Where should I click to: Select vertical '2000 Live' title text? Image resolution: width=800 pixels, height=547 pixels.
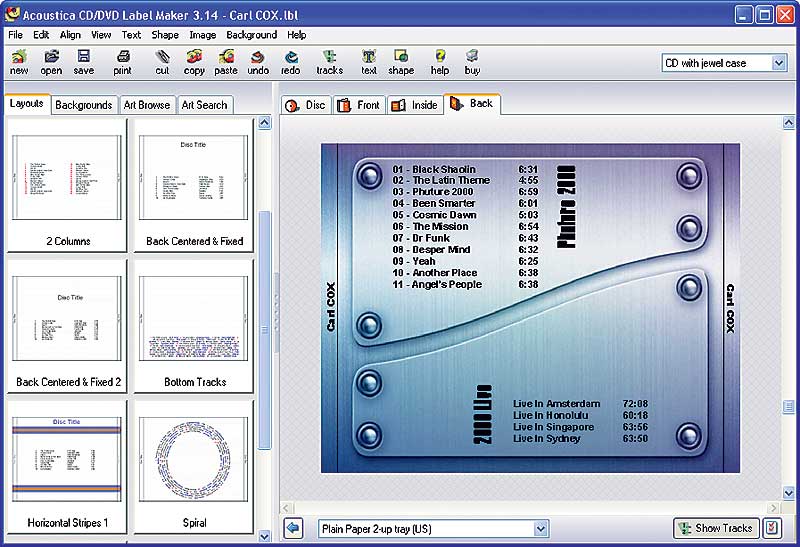pyautogui.click(x=483, y=414)
